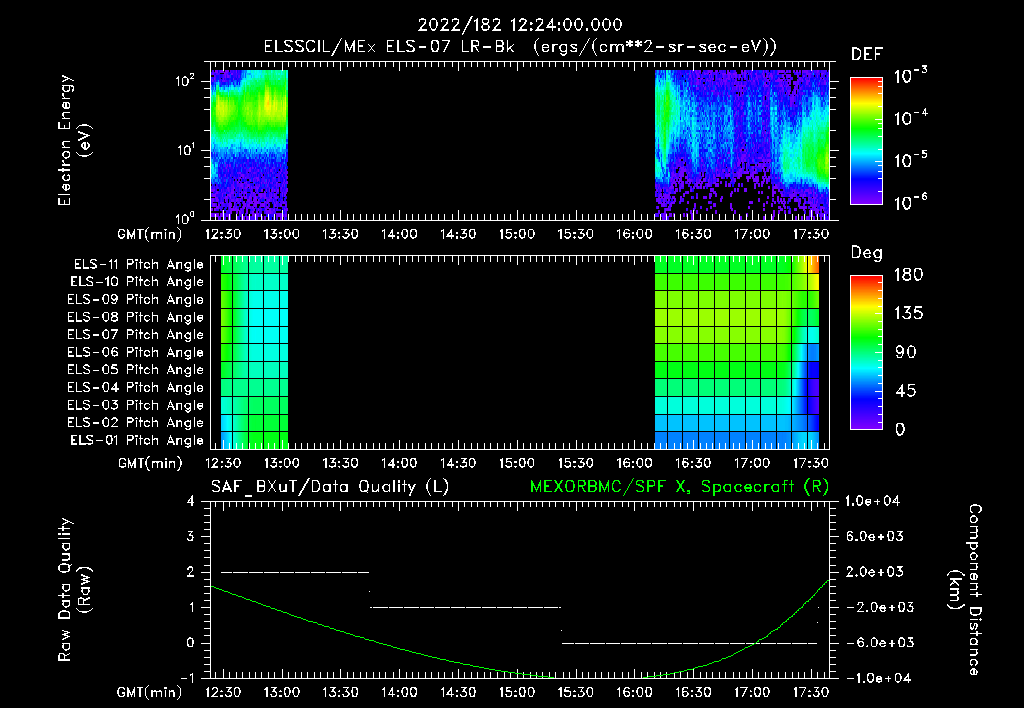1024x708 pixels.
Task: Click the GMT(min) label under the pitch angle panel
Action: (150, 463)
